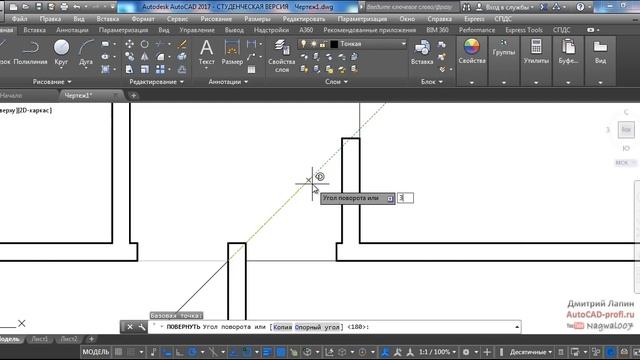Open the Размеры menu
The height and width of the screenshot is (360, 640).
click(257, 19)
